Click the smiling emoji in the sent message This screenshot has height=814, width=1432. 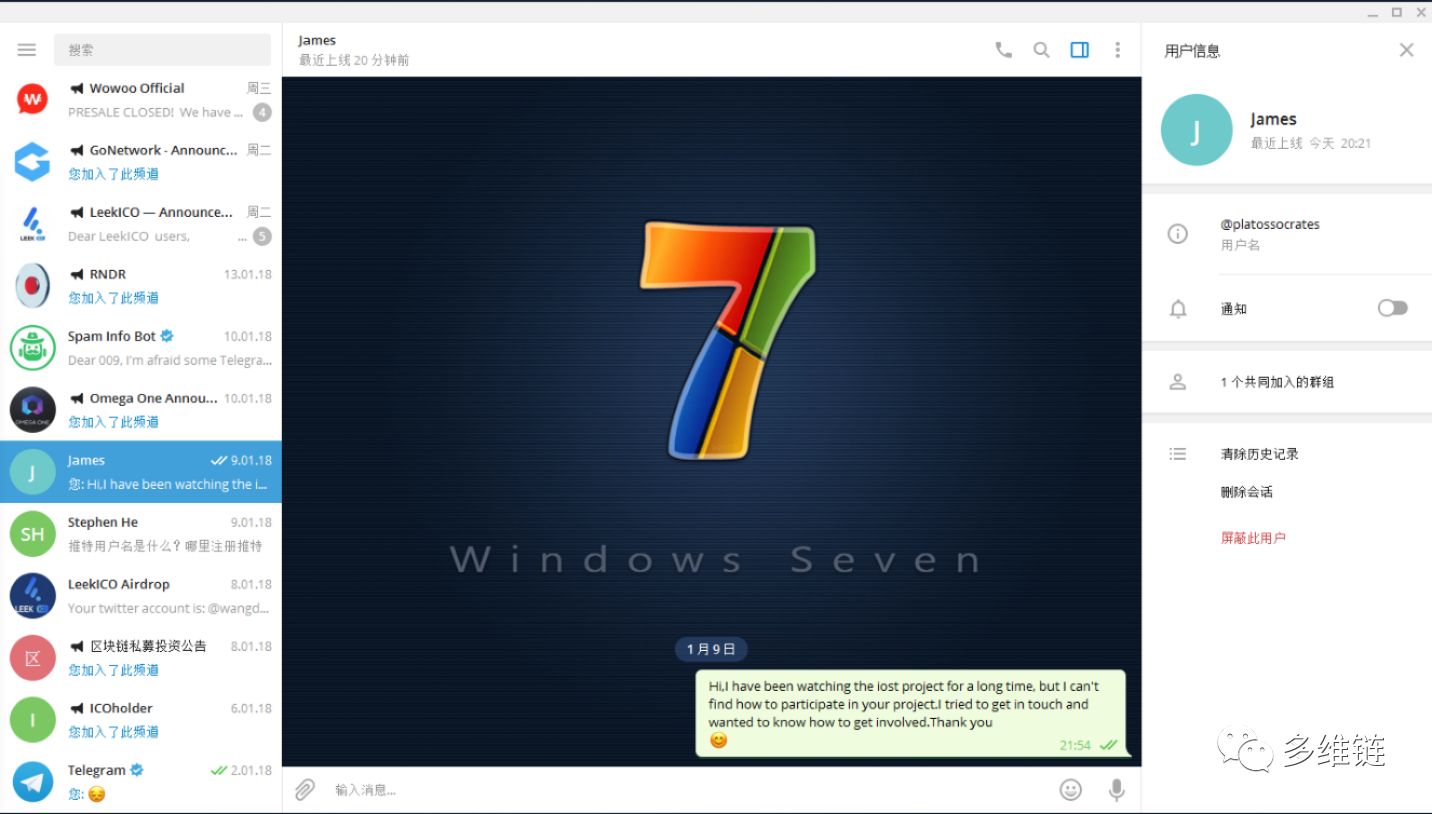pyautogui.click(x=718, y=740)
